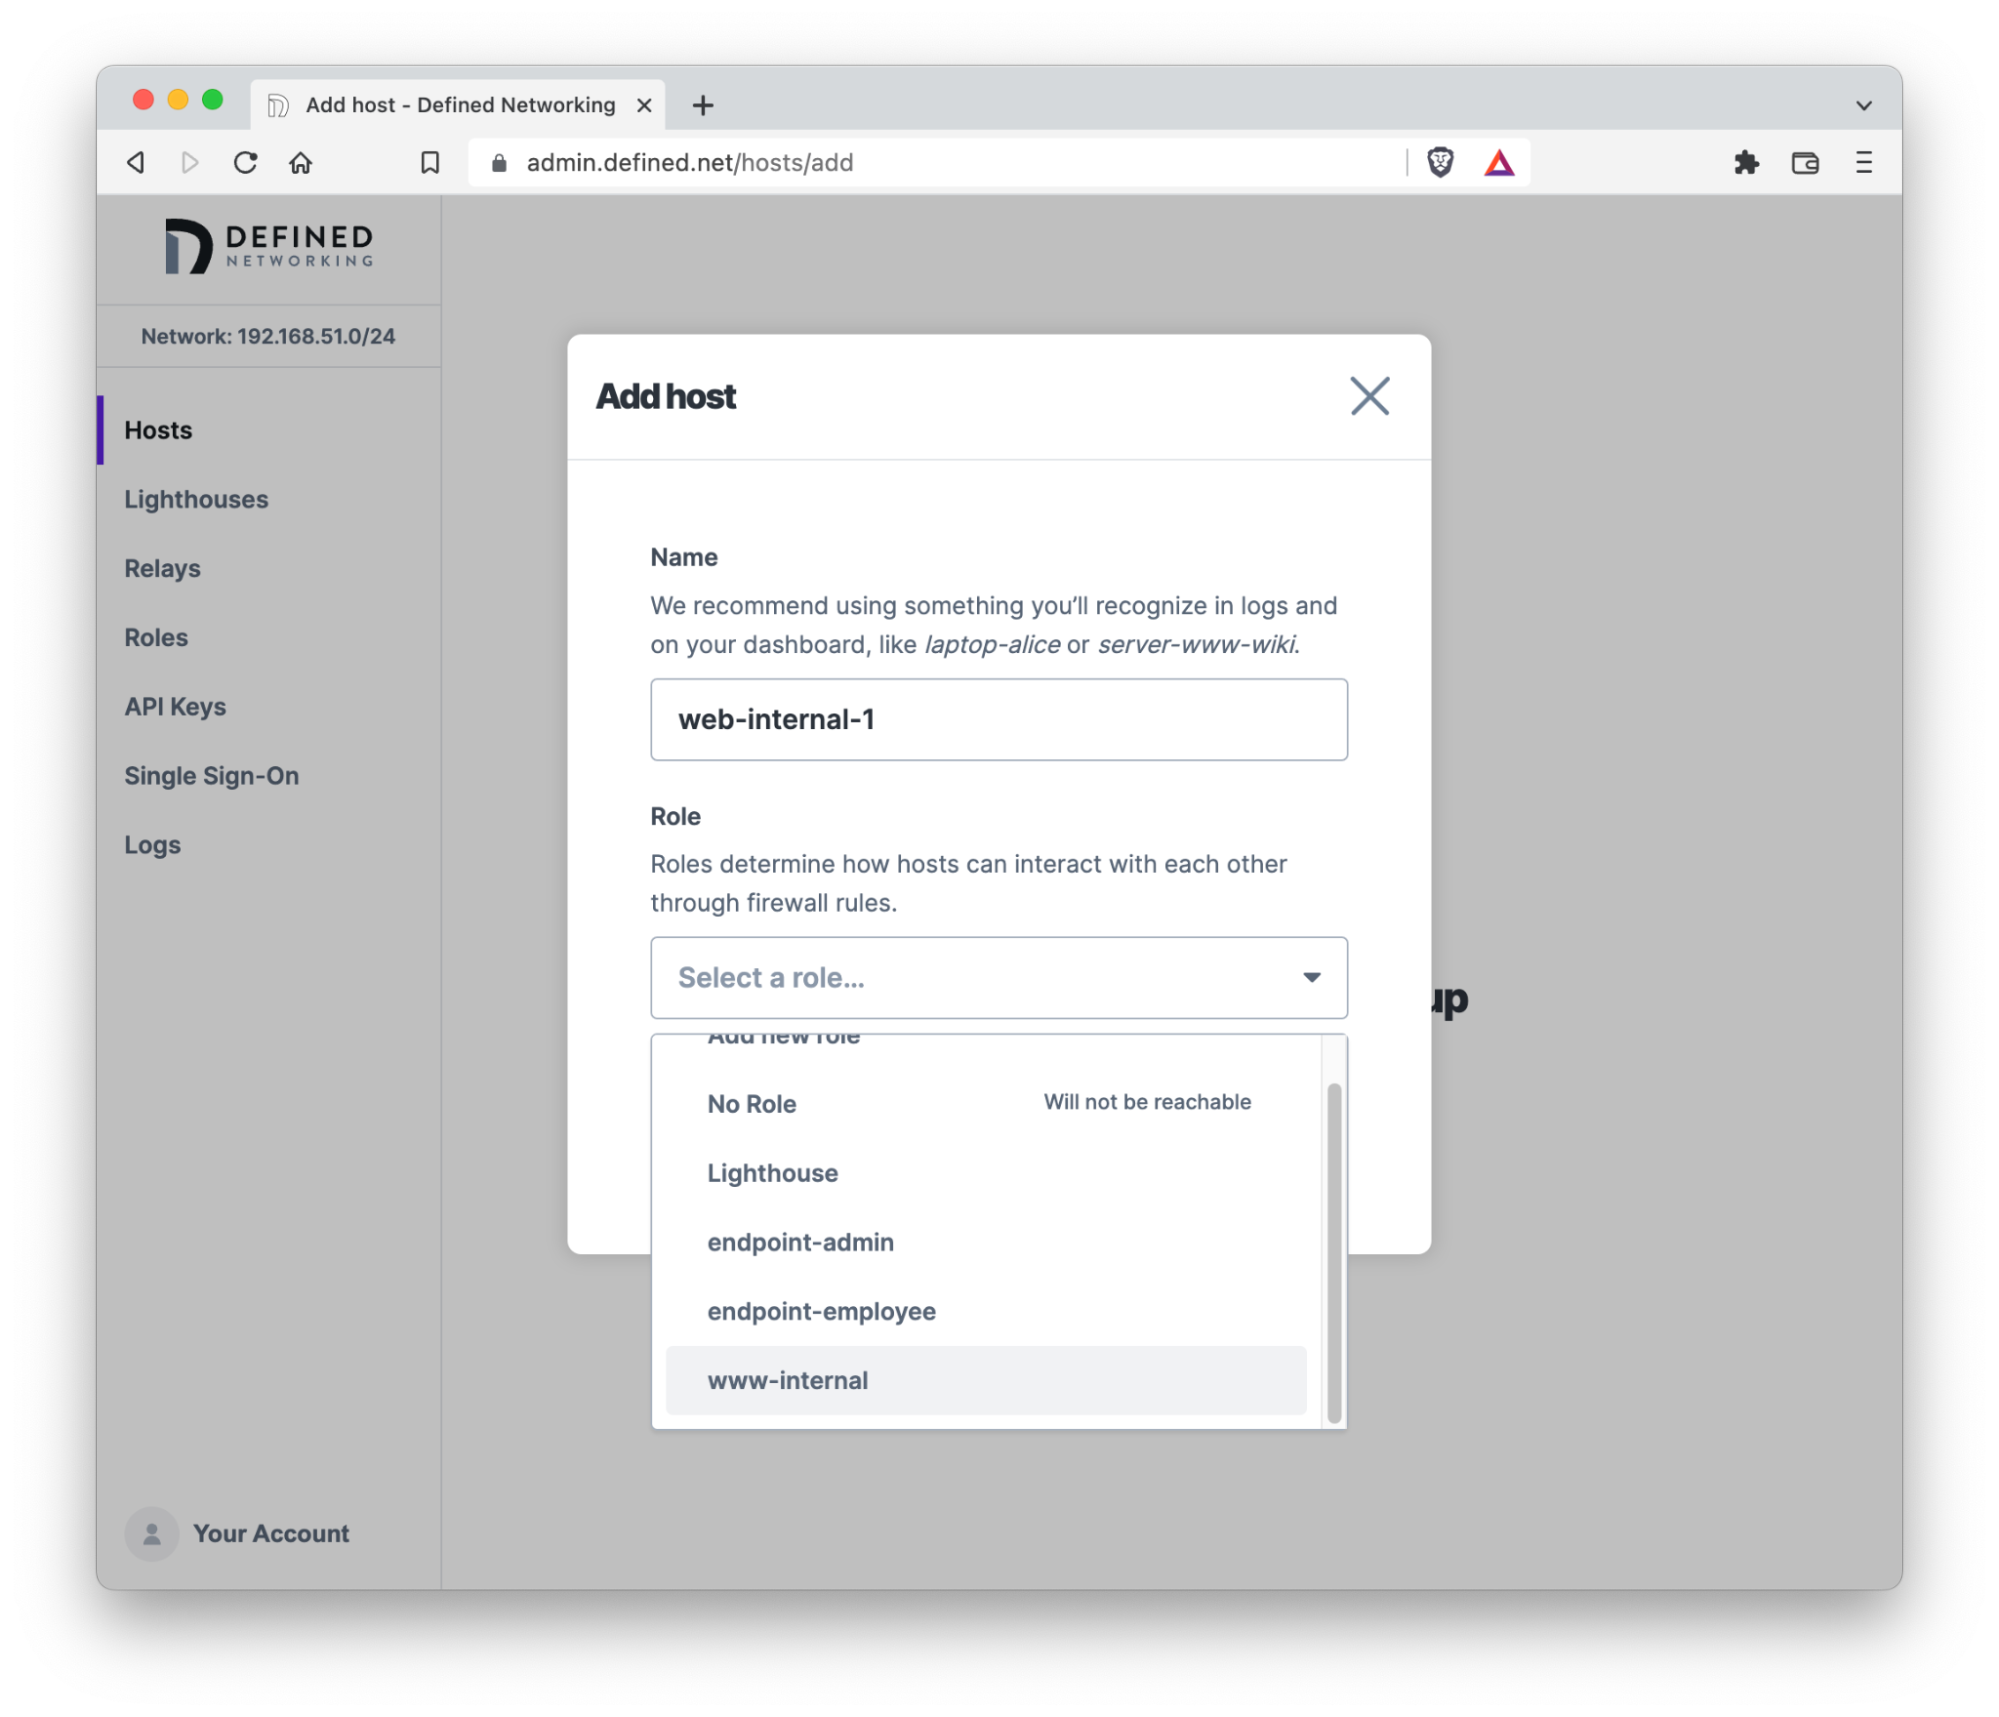Reload the page

(245, 162)
